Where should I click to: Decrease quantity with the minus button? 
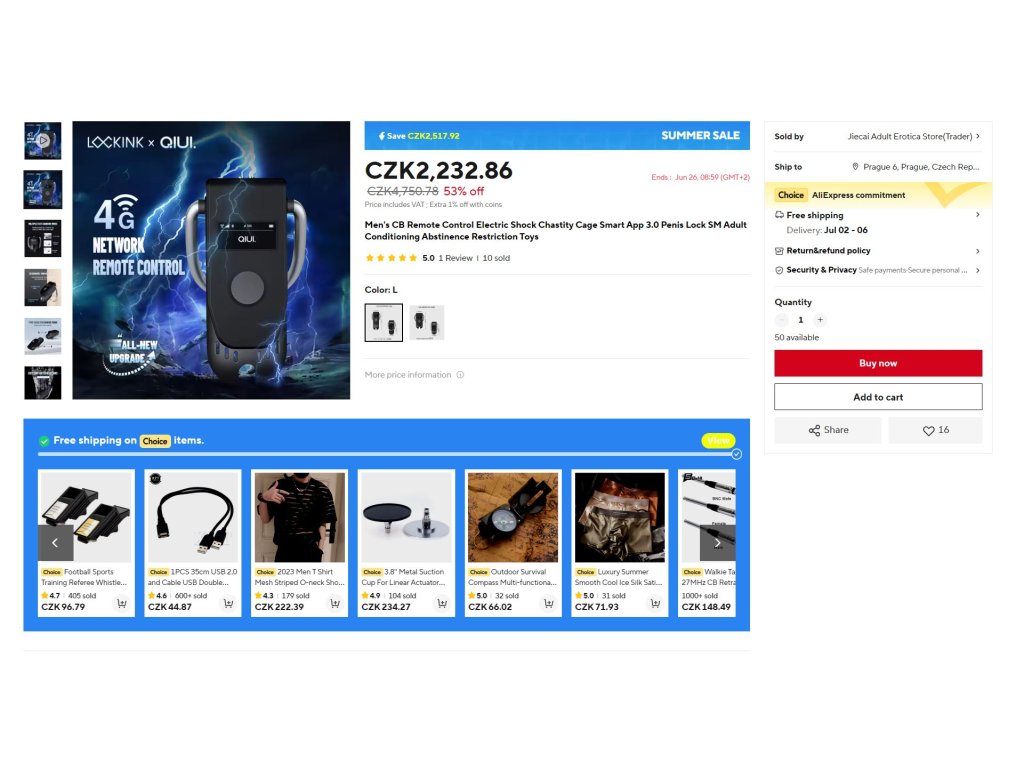tap(782, 320)
